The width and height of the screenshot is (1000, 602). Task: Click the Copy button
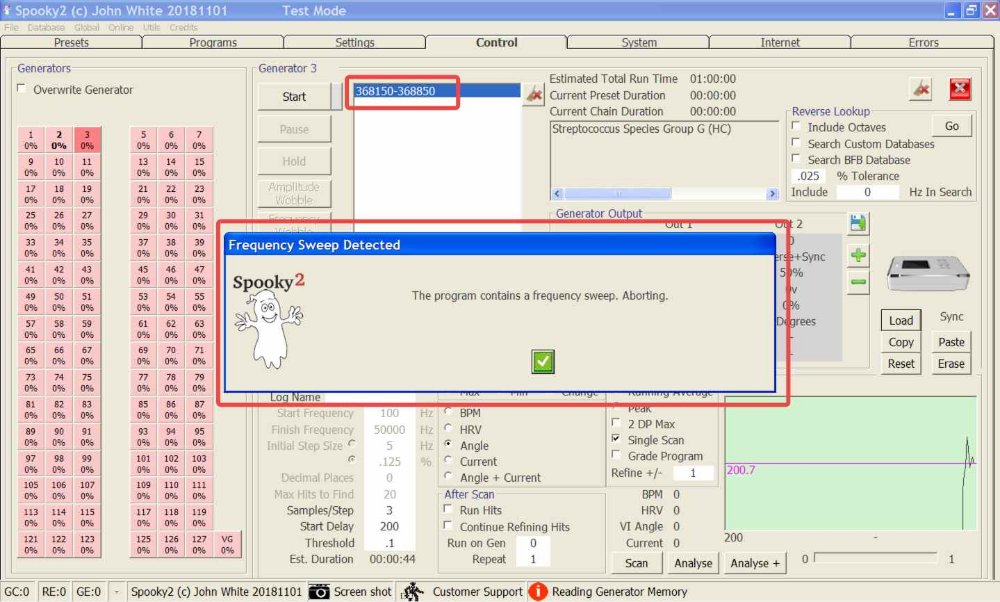click(x=901, y=342)
